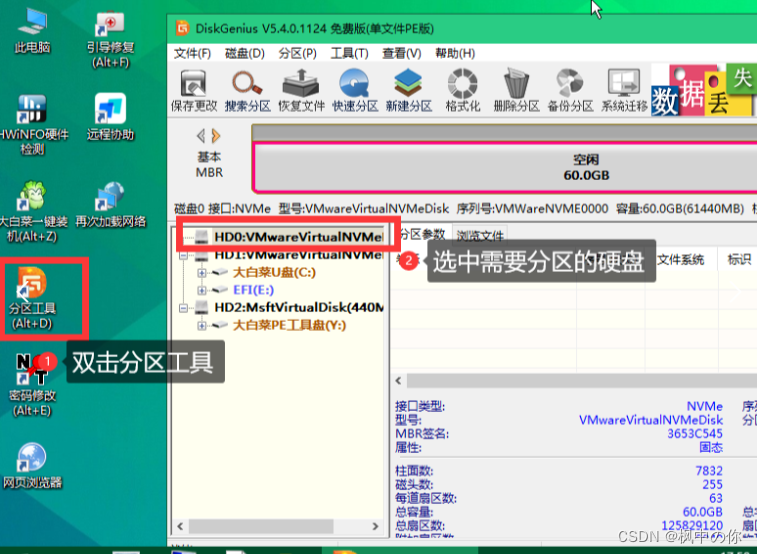This screenshot has width=757, height=554.
Task: Open the 查看(V) menu
Action: [402, 53]
